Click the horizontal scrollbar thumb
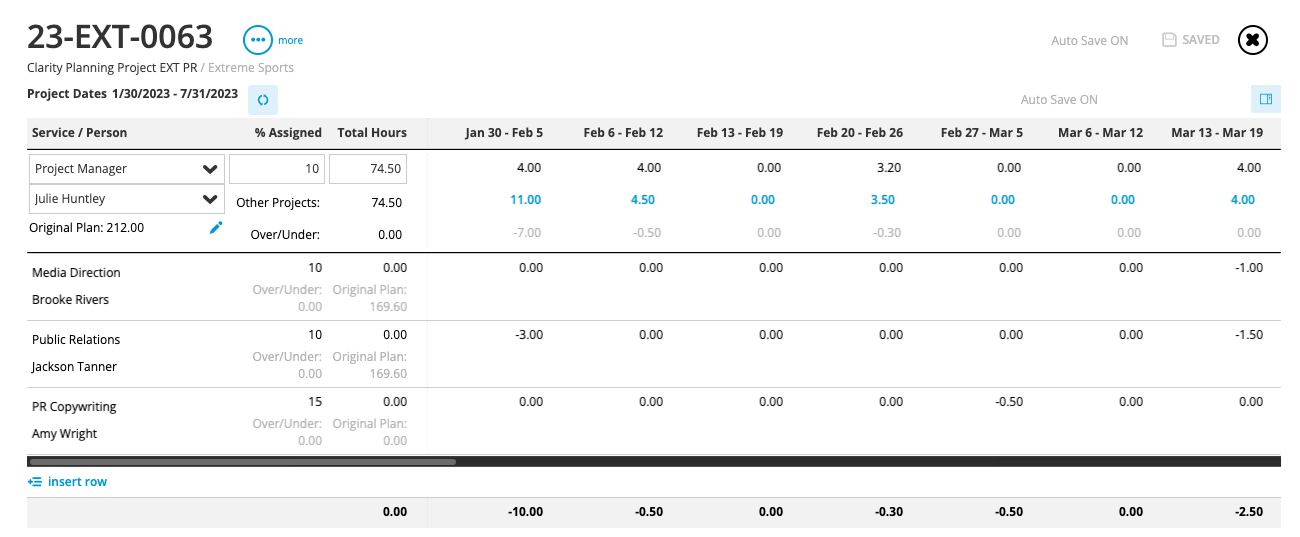The image size is (1300, 537). (242, 462)
